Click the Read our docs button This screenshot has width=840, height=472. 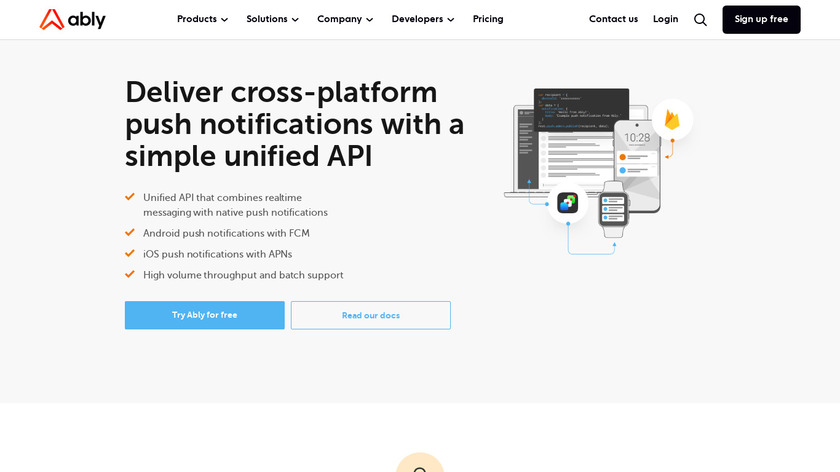(371, 316)
